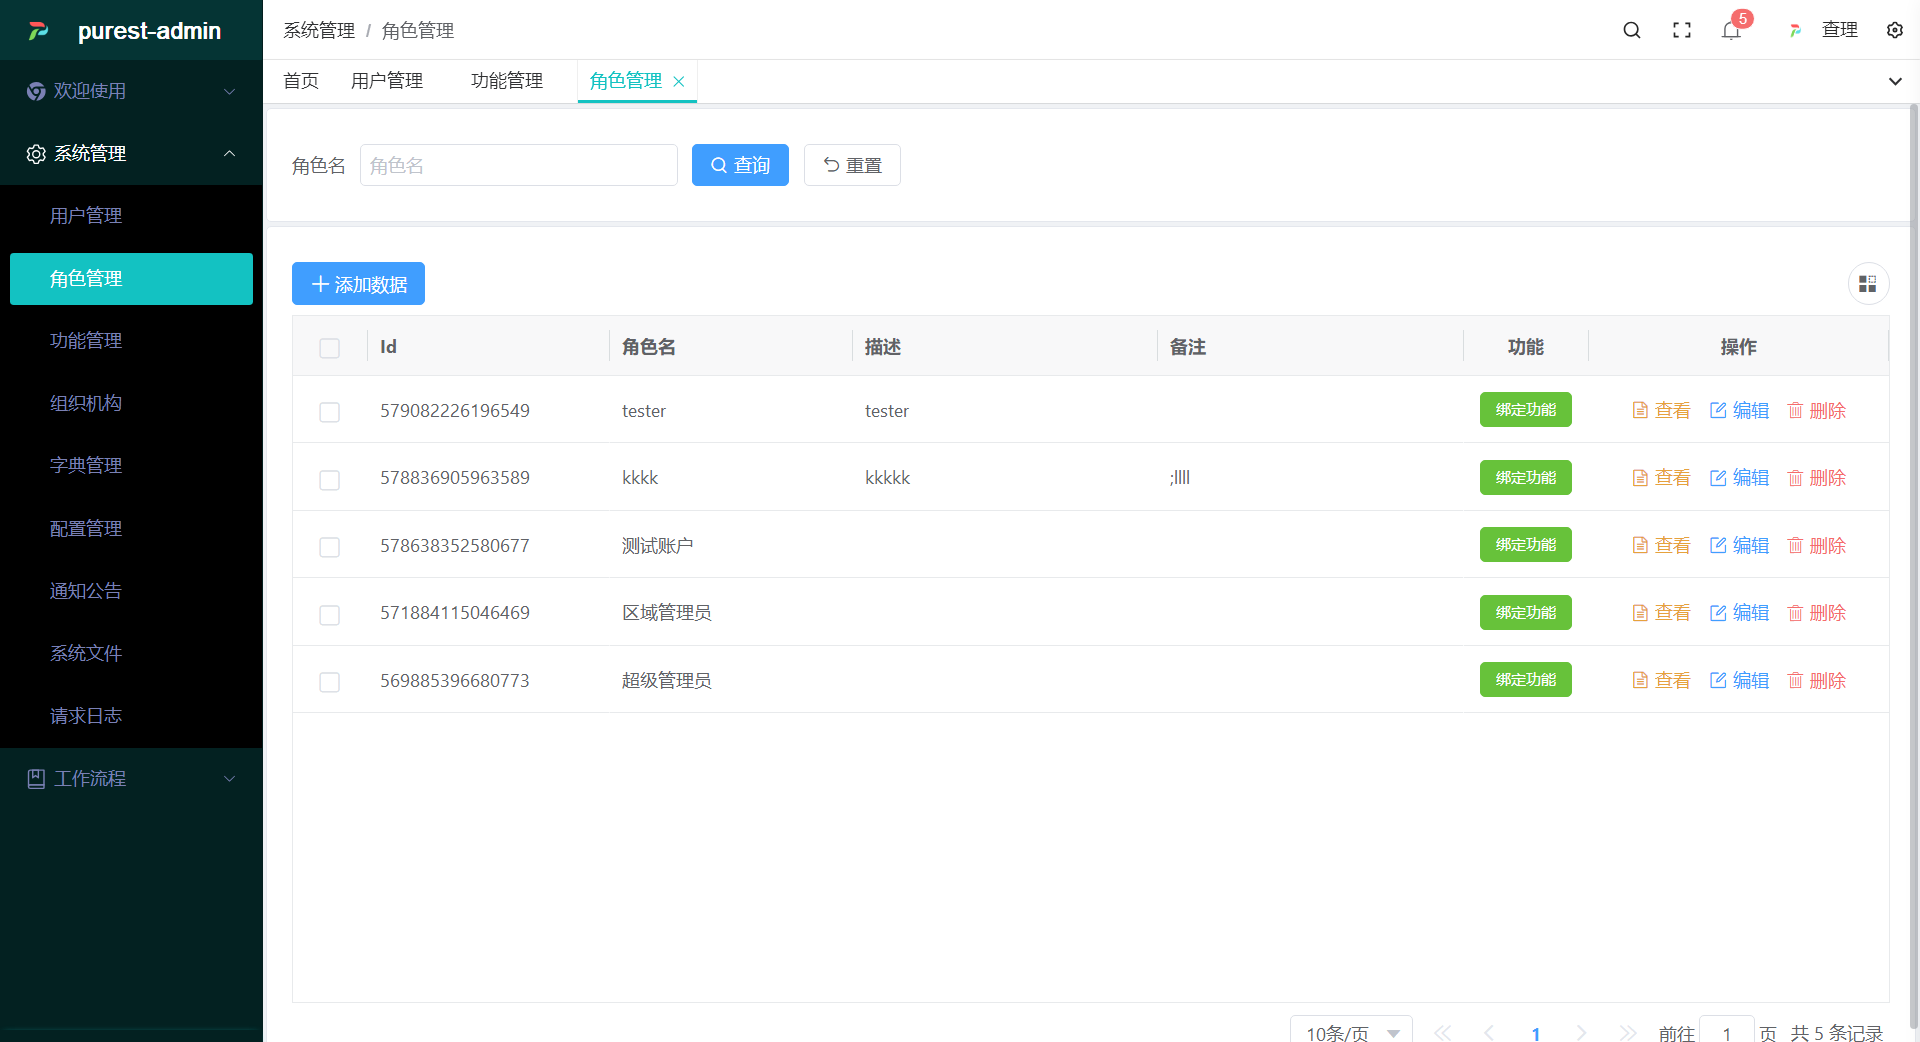Click 绑定功能 for 区域管理员 role
This screenshot has height=1042, width=1920.
1525,612
